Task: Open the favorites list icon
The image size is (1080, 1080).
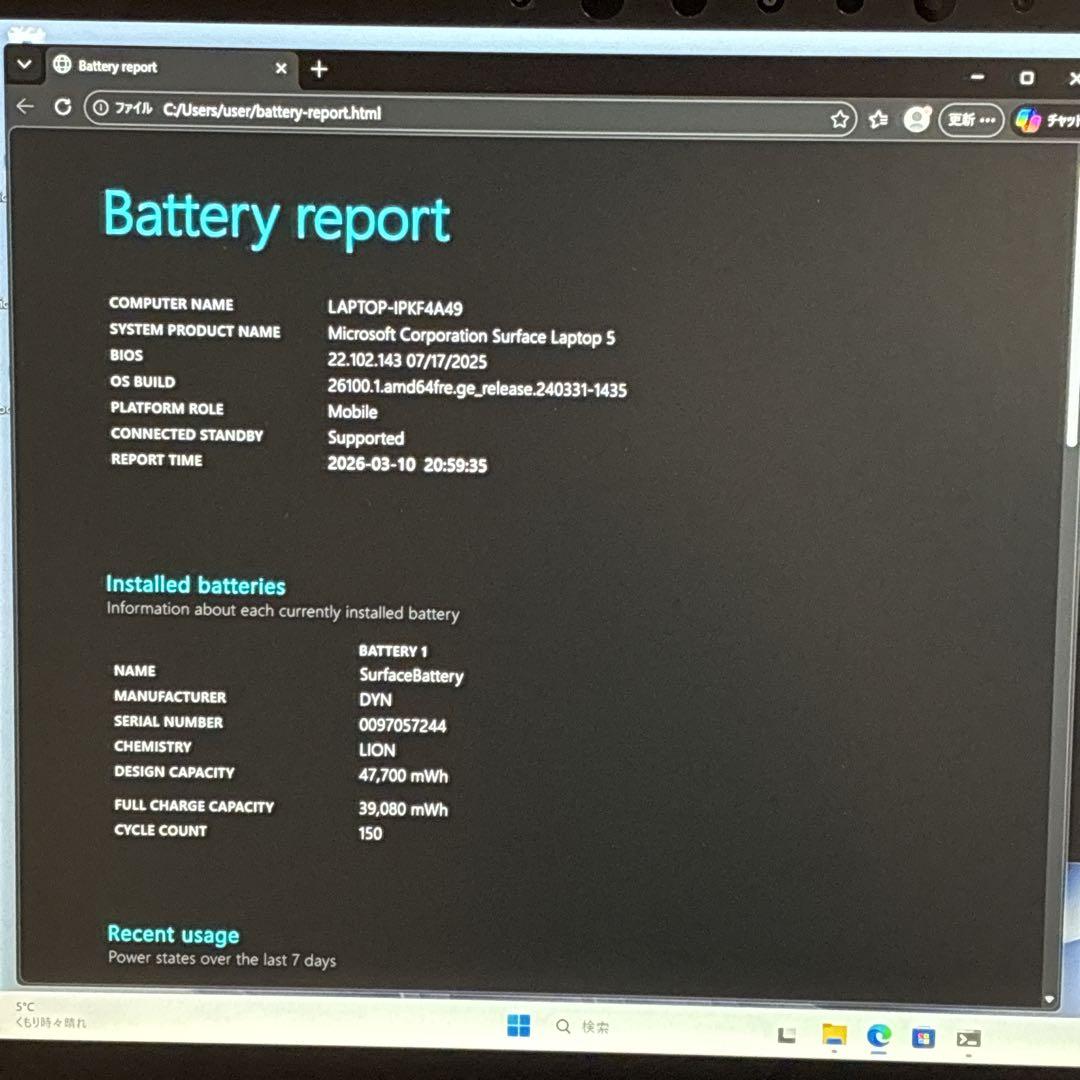Action: point(878,120)
